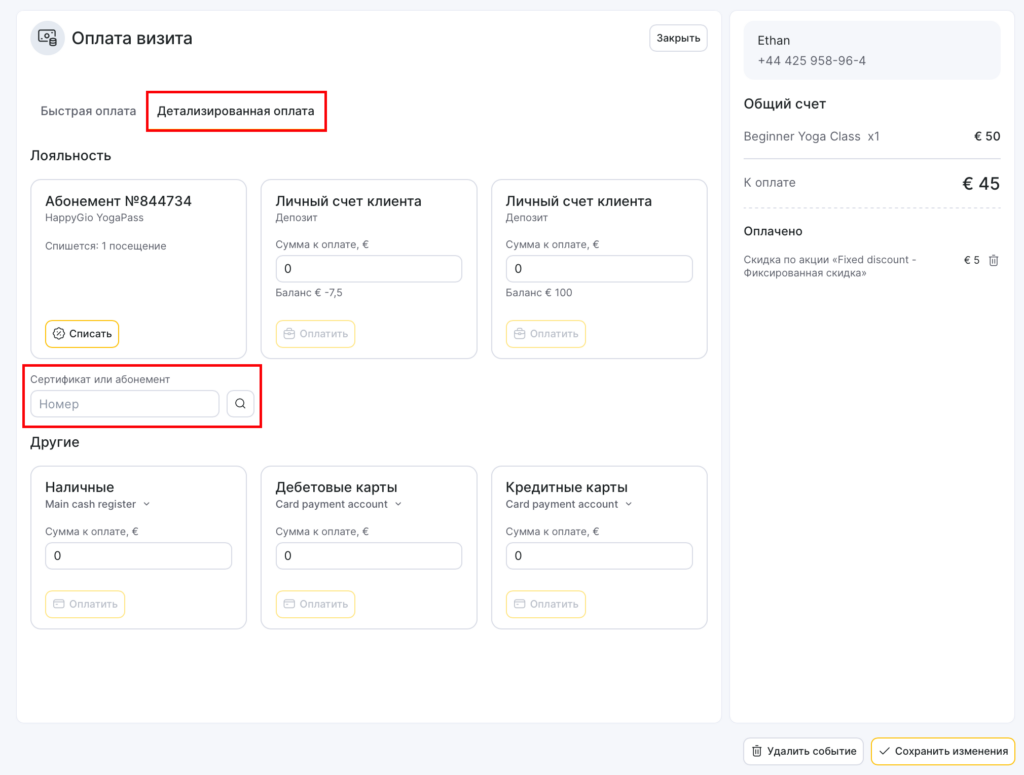Focus the certificate Номер input field

click(125, 404)
